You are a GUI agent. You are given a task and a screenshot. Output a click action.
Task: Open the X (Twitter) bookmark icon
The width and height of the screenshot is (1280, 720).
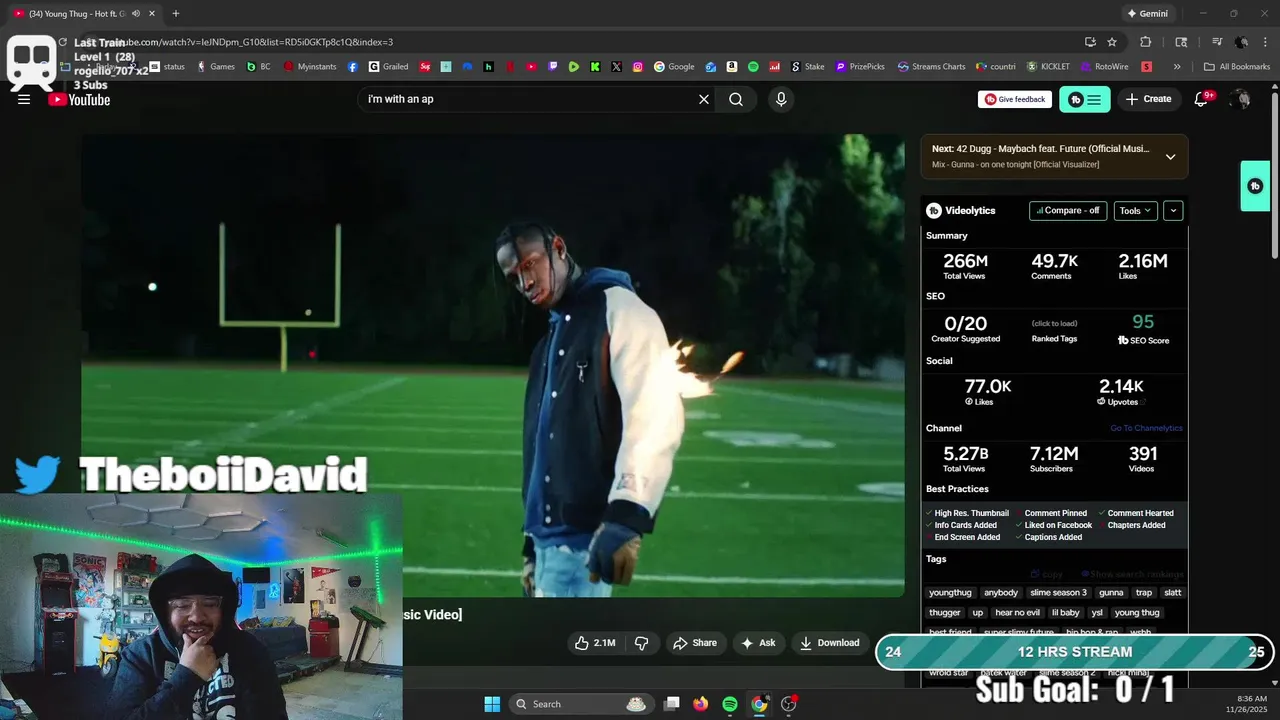(616, 67)
